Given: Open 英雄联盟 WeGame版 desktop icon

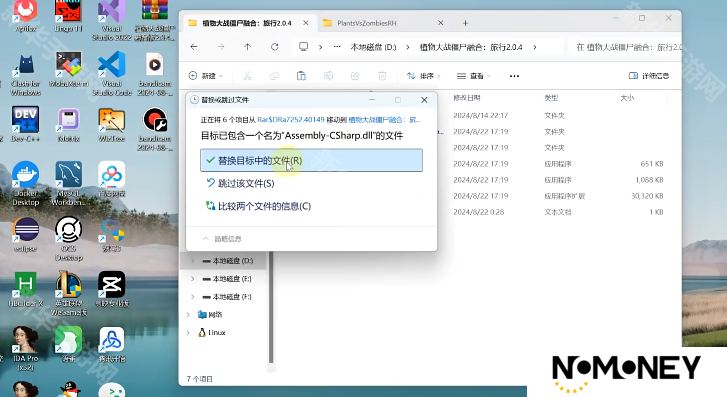Looking at the screenshot, I should [x=68, y=294].
